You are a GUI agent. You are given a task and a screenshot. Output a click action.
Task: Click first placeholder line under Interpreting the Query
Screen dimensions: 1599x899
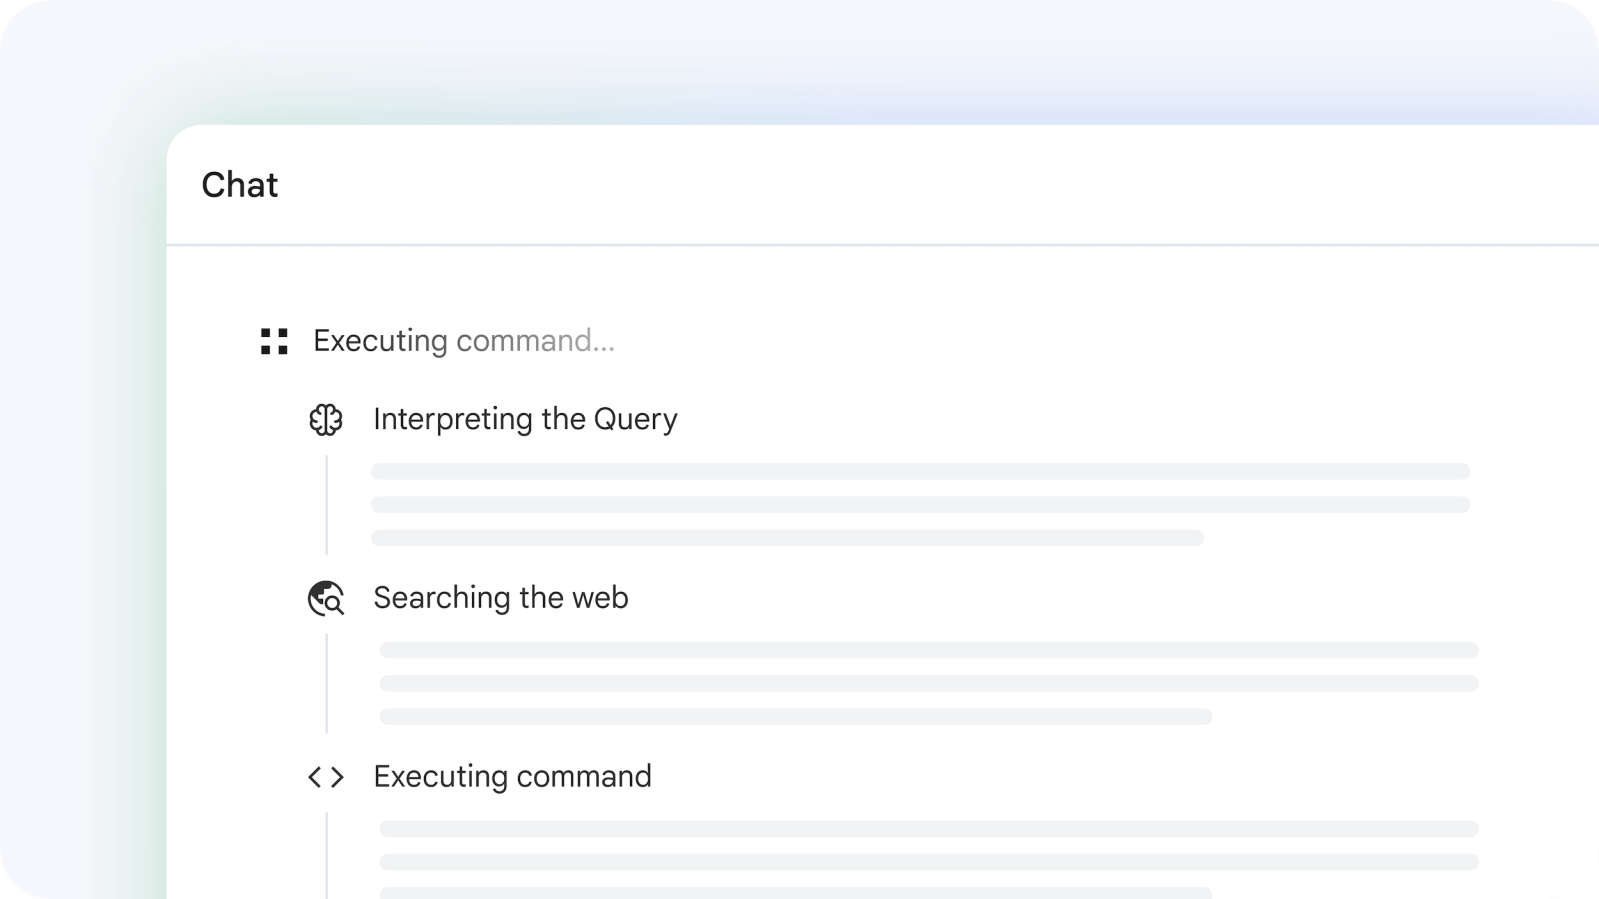tap(920, 471)
